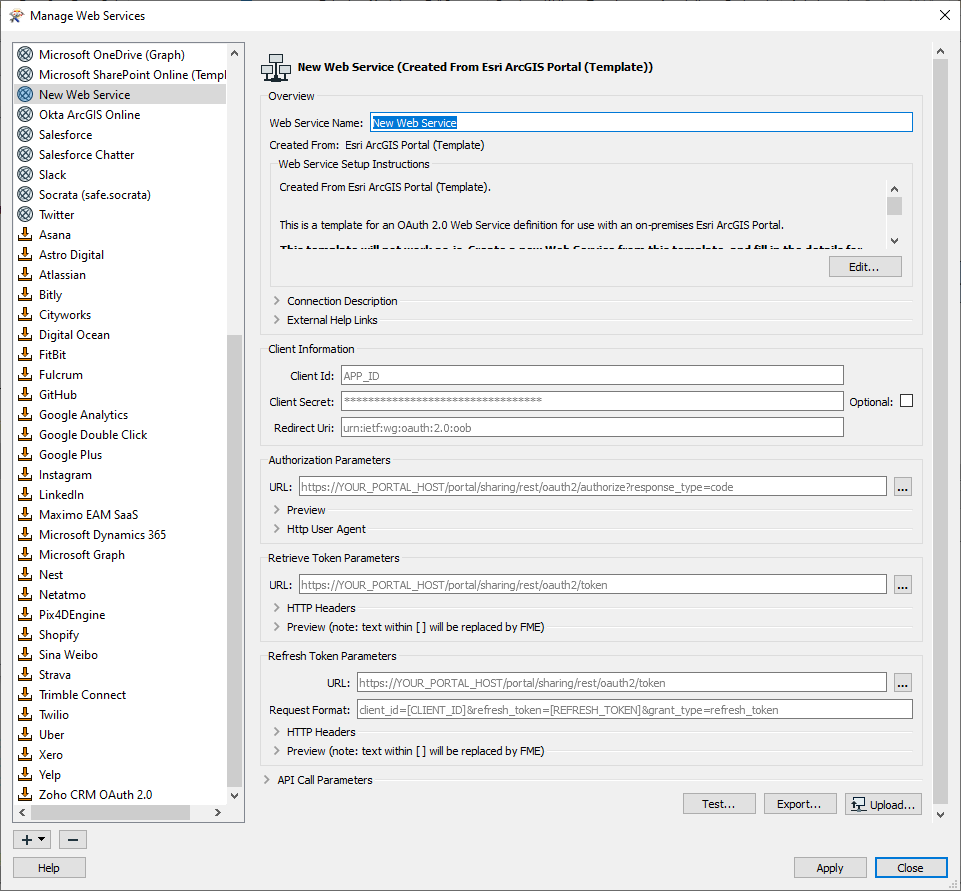
Task: Click the Edit... setup instructions button
Action: point(865,267)
